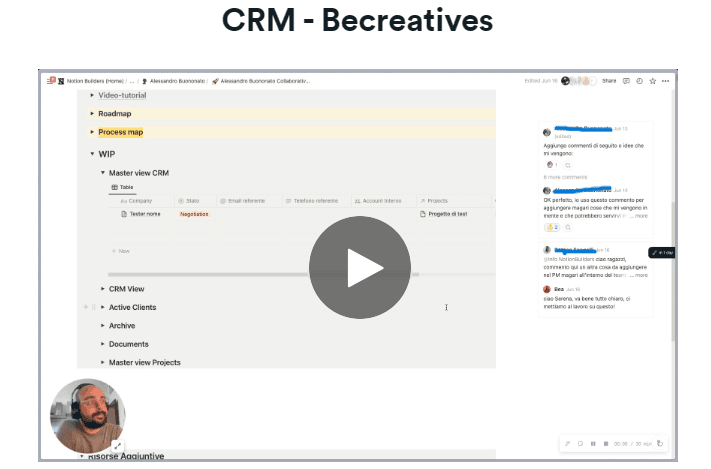711x469 pixels.
Task: Click the Account interno column header
Action: pyautogui.click(x=378, y=201)
